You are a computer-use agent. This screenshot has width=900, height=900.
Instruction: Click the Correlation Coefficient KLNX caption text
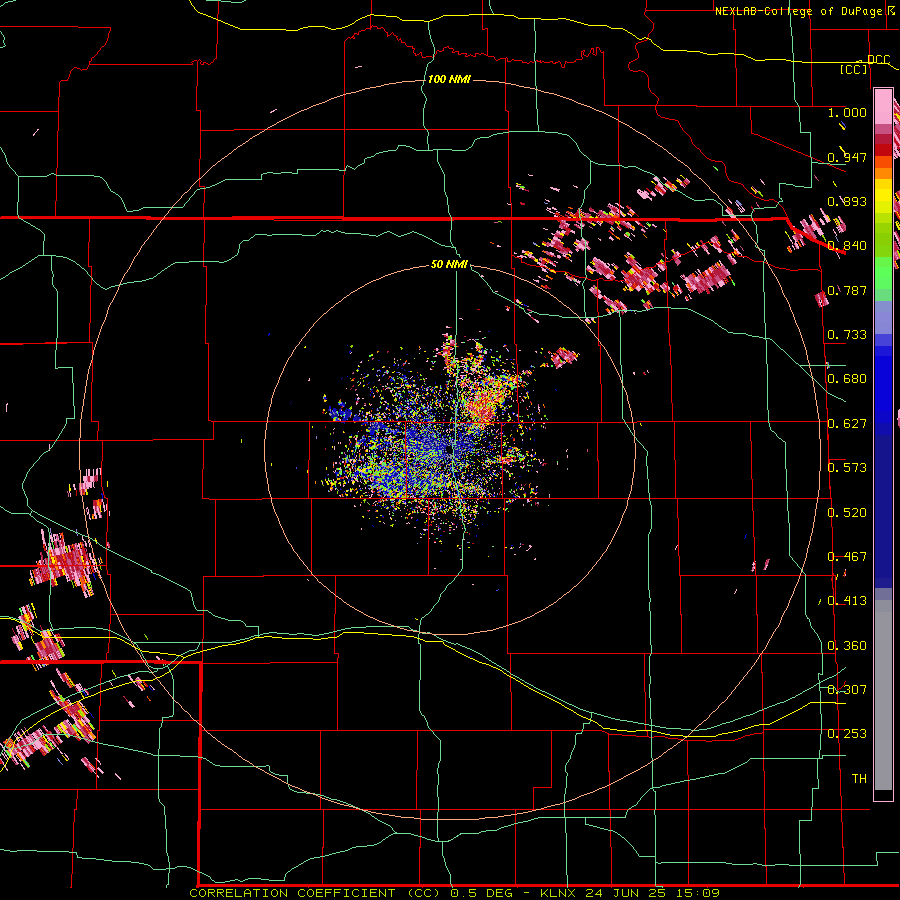pyautogui.click(x=454, y=893)
